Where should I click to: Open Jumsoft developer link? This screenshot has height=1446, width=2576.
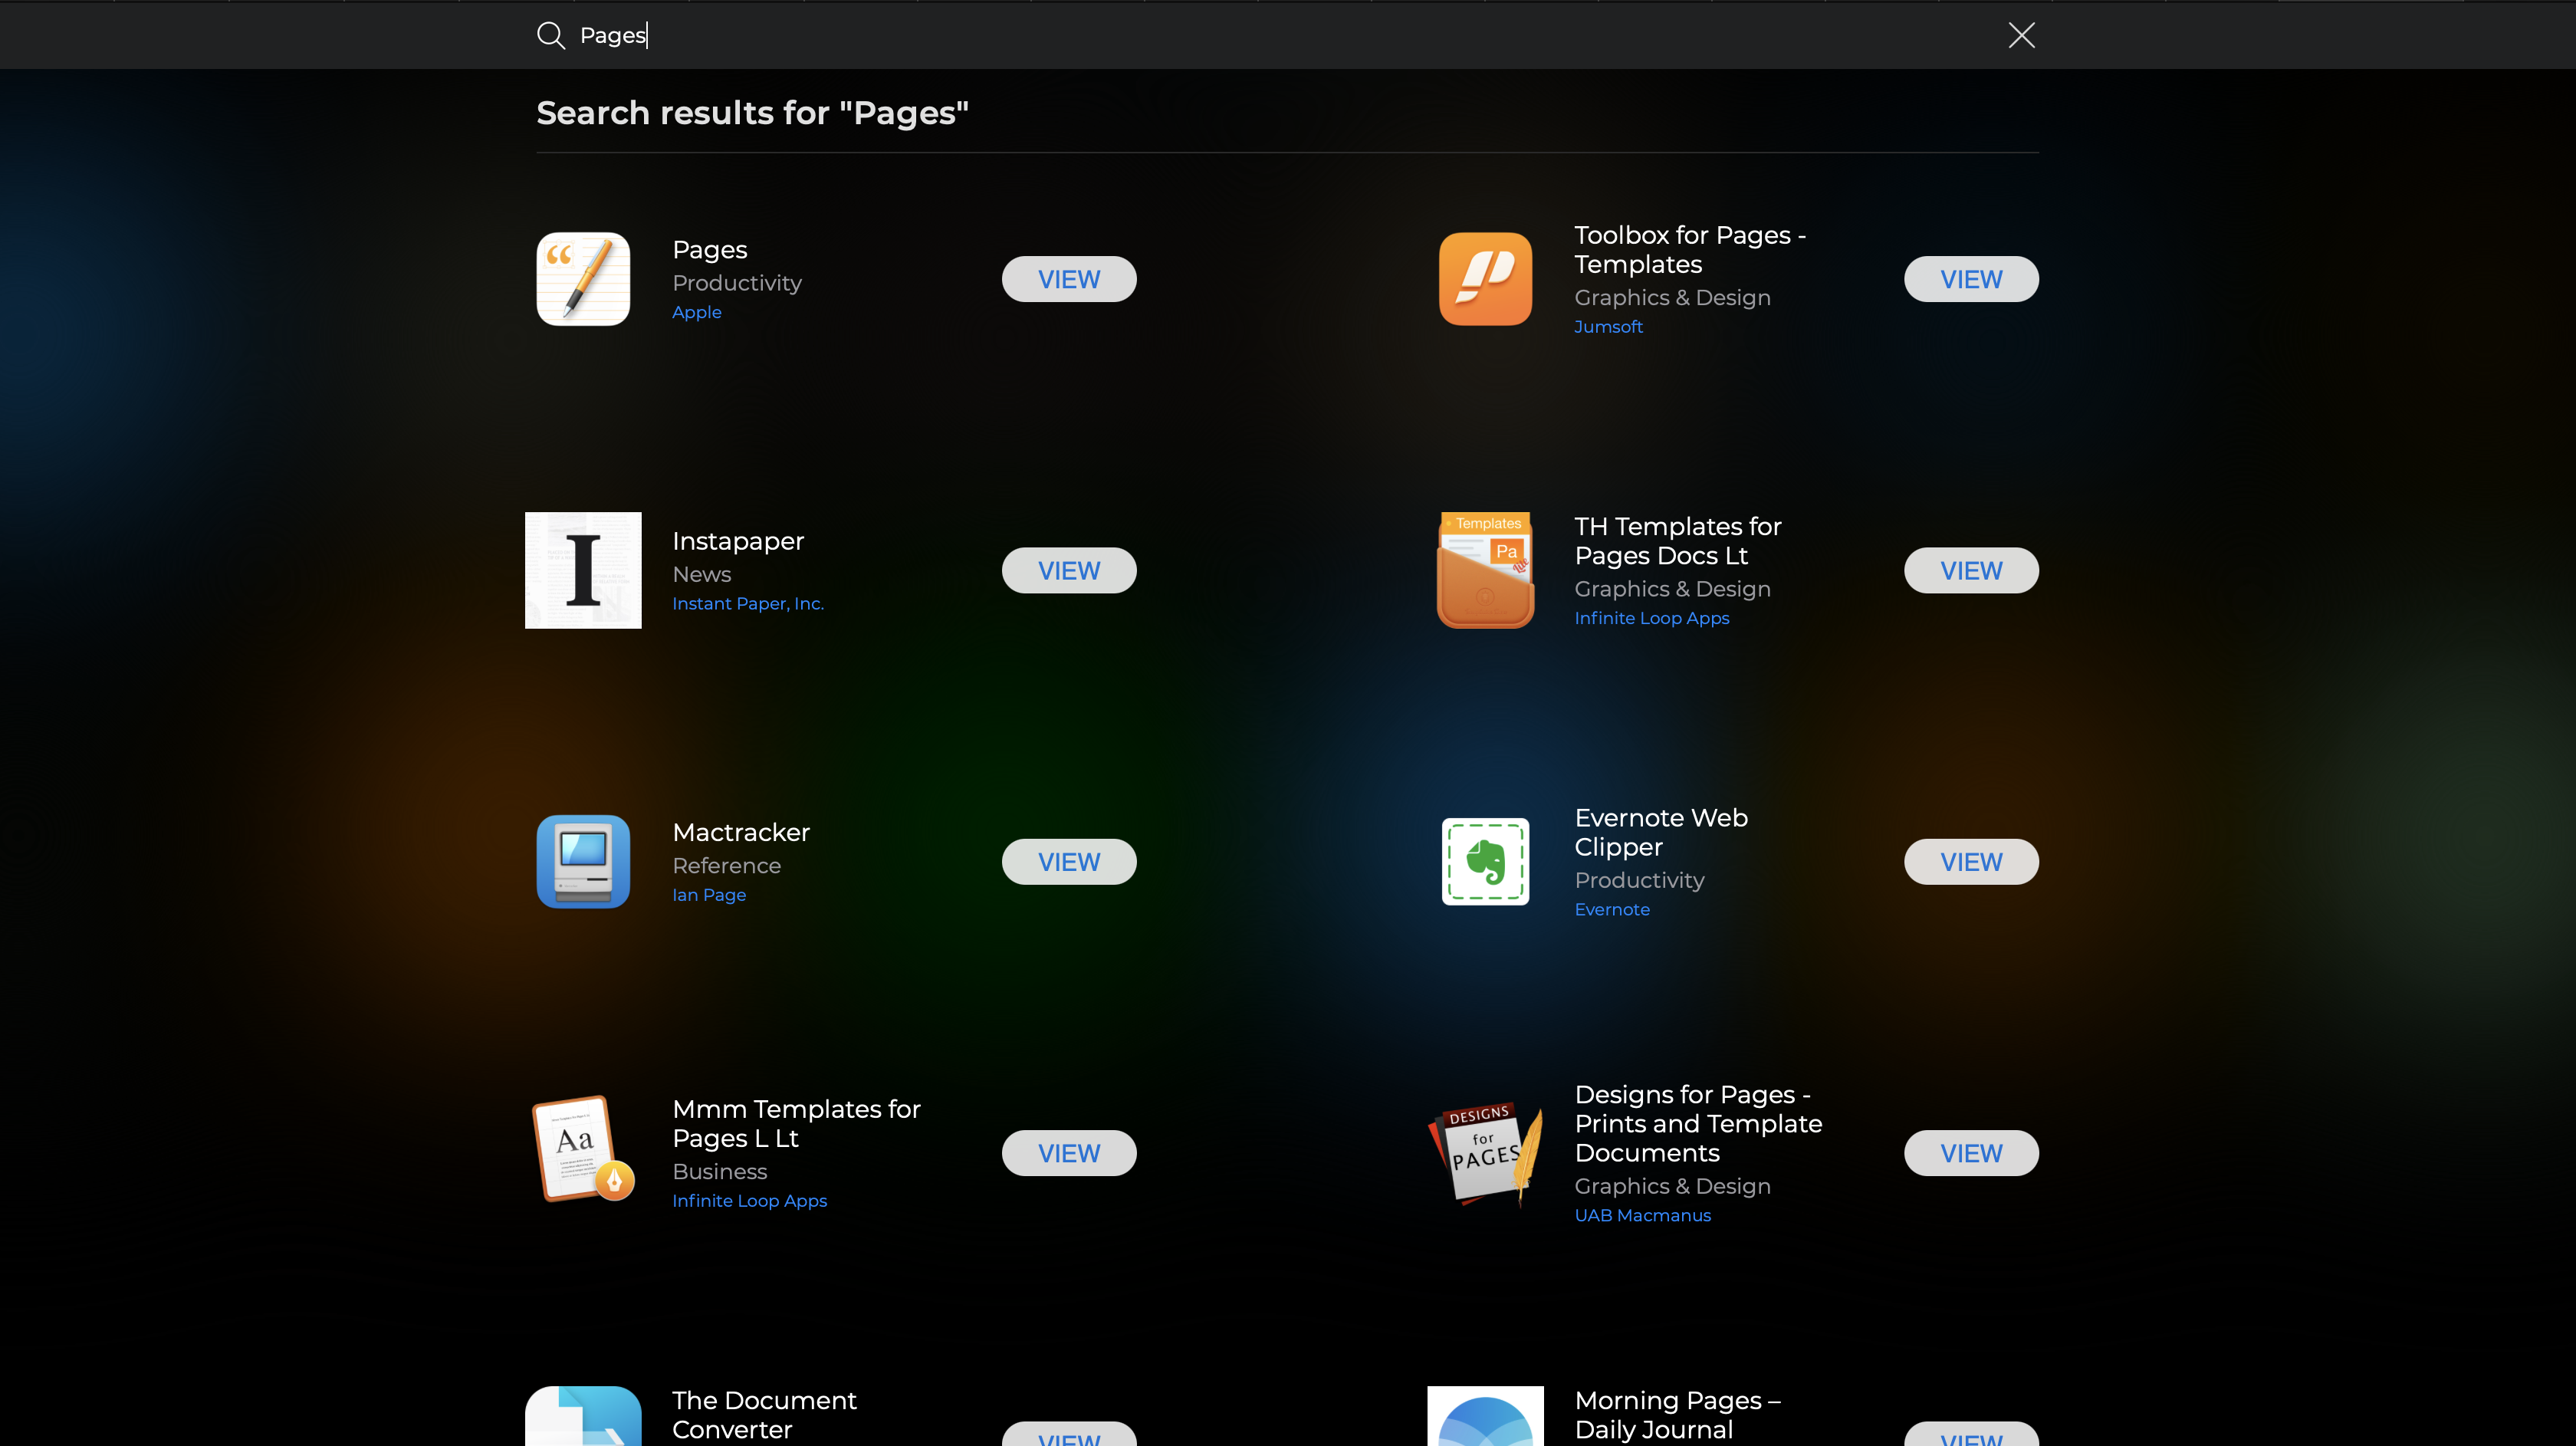1608,327
